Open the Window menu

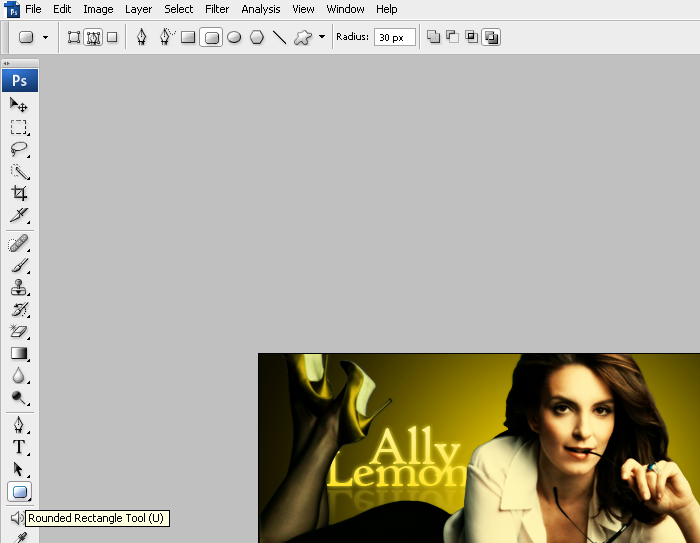(x=345, y=9)
